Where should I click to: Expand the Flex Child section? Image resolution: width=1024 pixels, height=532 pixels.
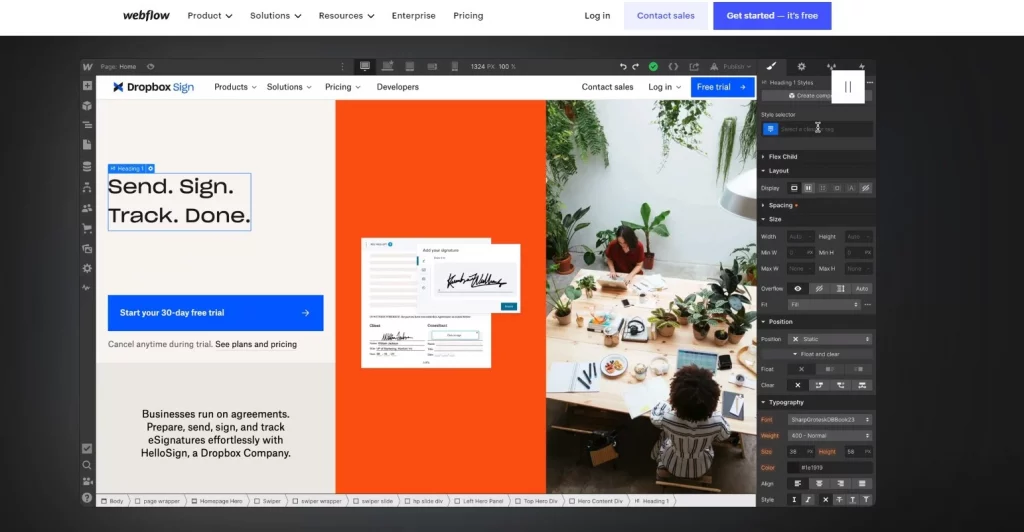pyautogui.click(x=782, y=157)
